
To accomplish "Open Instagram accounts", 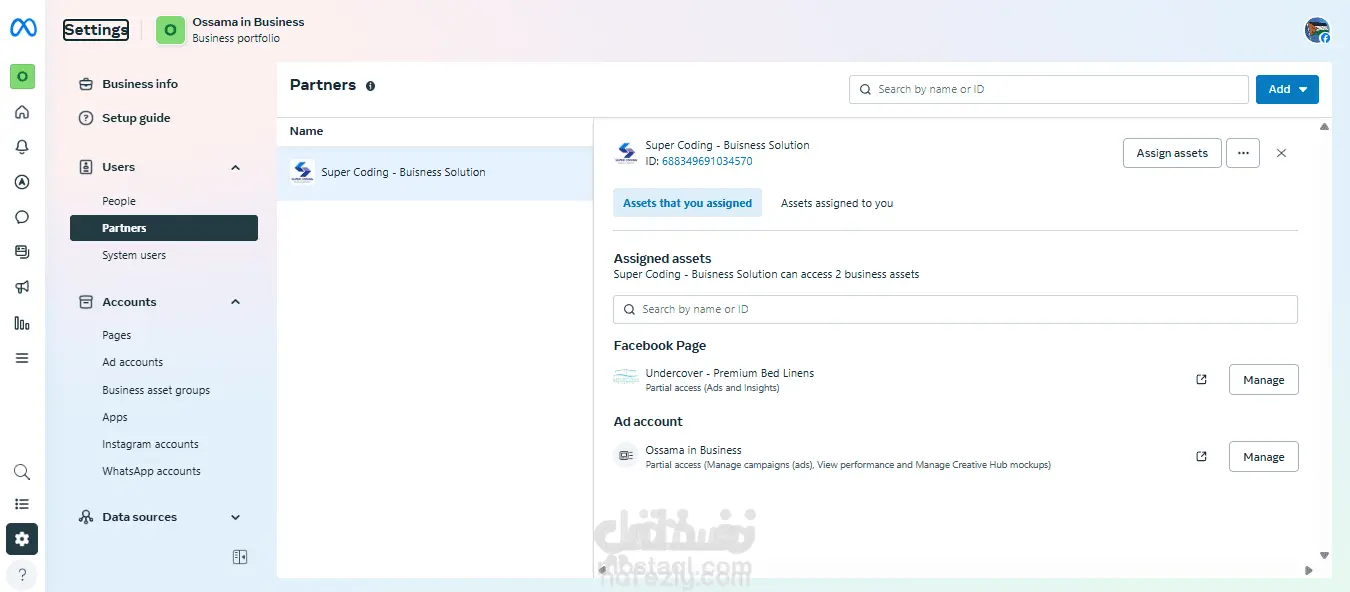I will click(150, 444).
